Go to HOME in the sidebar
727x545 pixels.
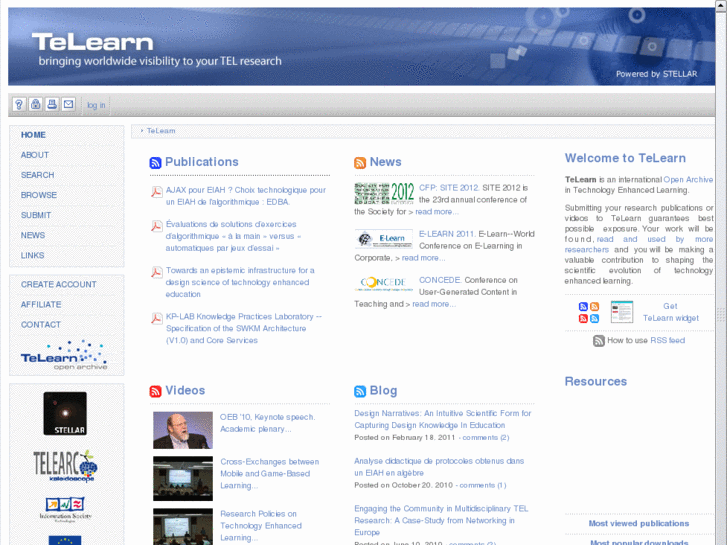(33, 135)
